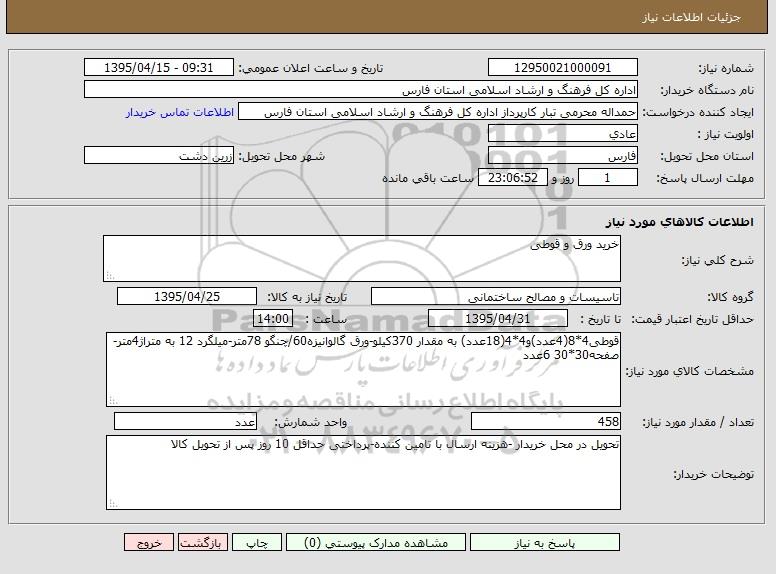Open اطلاعات تماس خریدار link
This screenshot has width=776, height=574.
click(x=179, y=112)
